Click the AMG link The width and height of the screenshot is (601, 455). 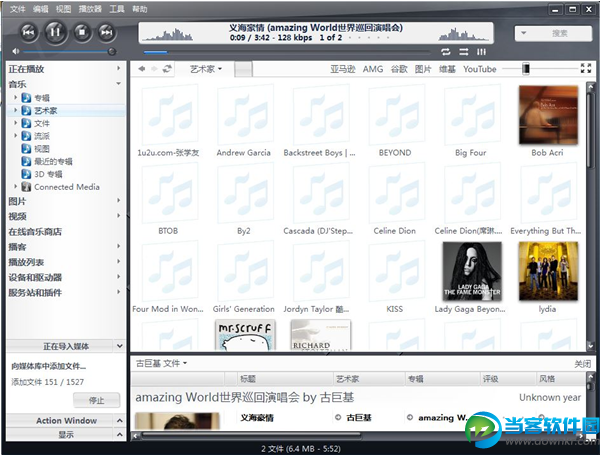(373, 69)
